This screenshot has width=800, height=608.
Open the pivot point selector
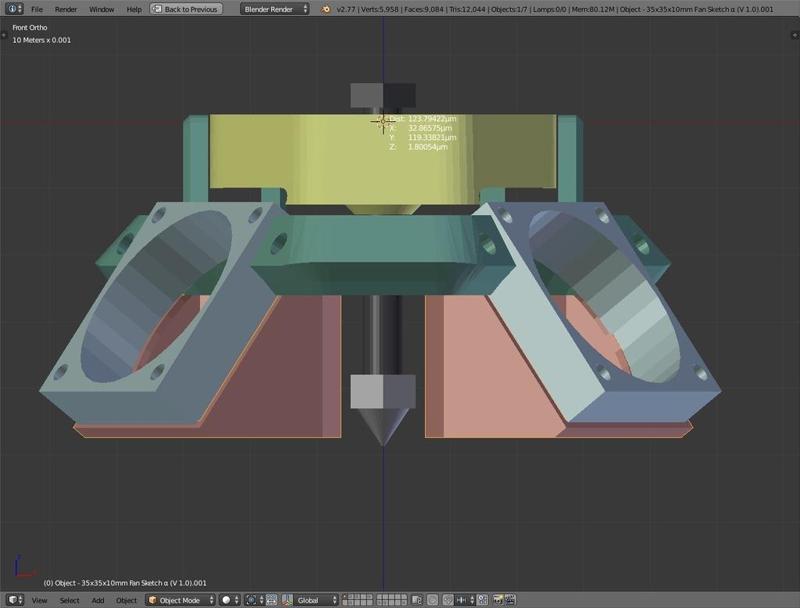tap(255, 600)
